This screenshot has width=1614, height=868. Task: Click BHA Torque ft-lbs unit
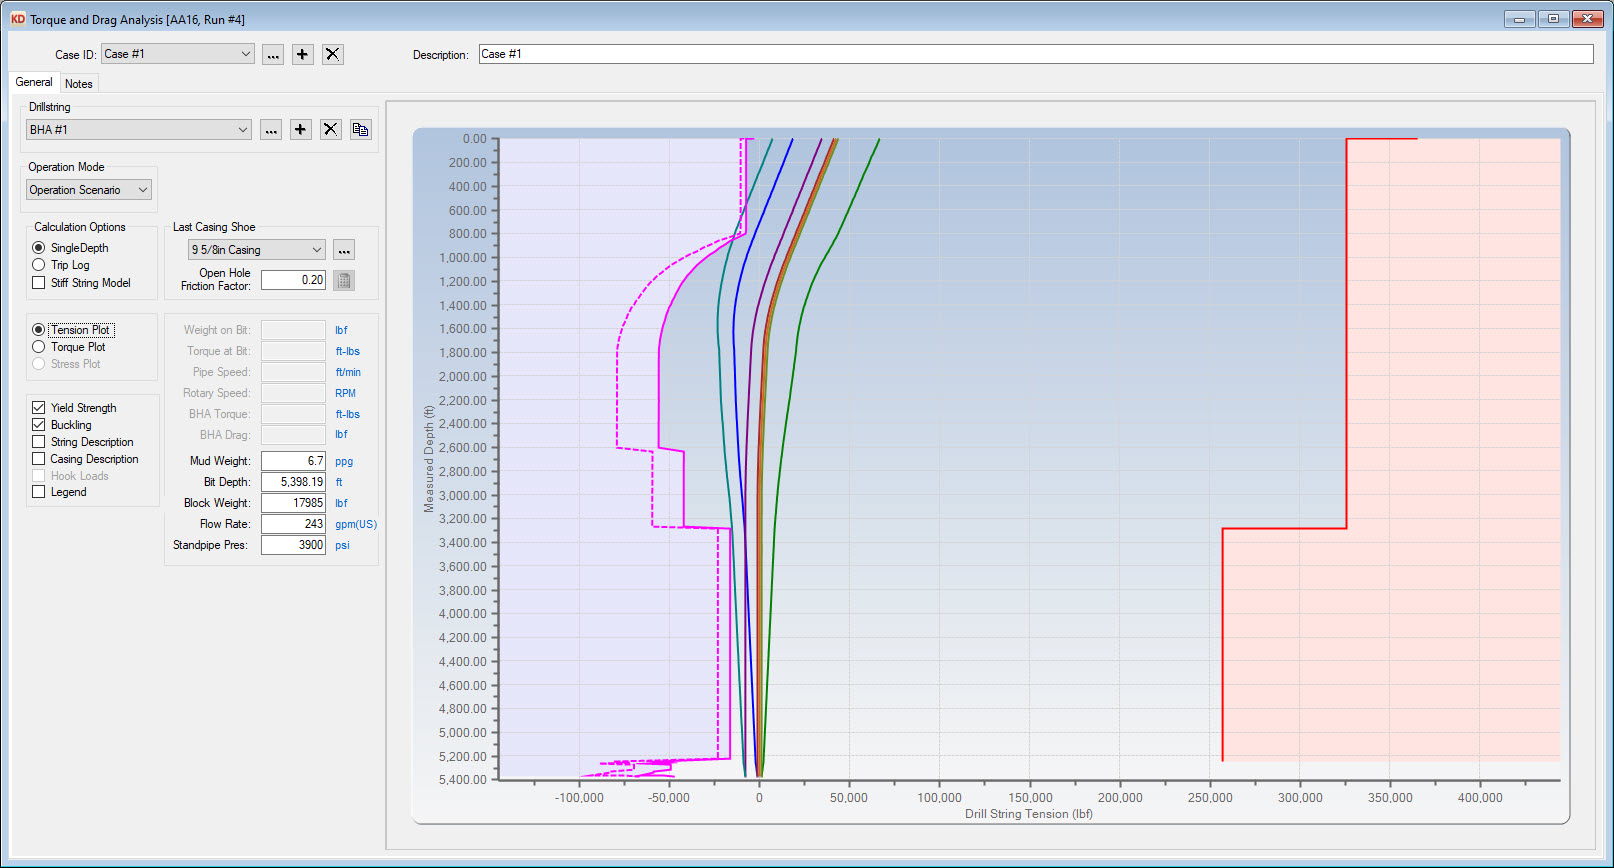tap(347, 414)
